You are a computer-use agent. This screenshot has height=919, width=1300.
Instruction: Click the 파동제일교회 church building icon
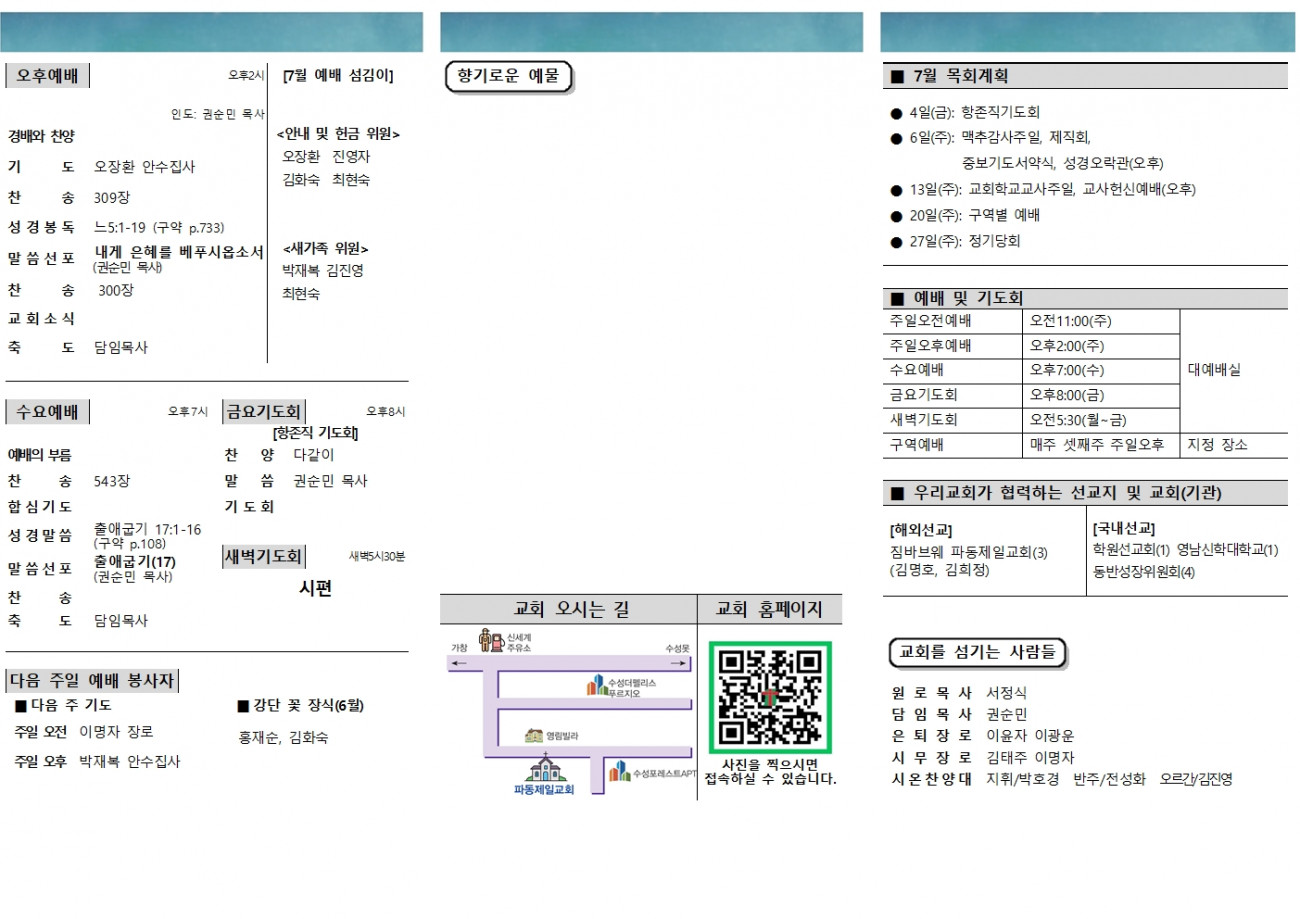click(x=545, y=768)
